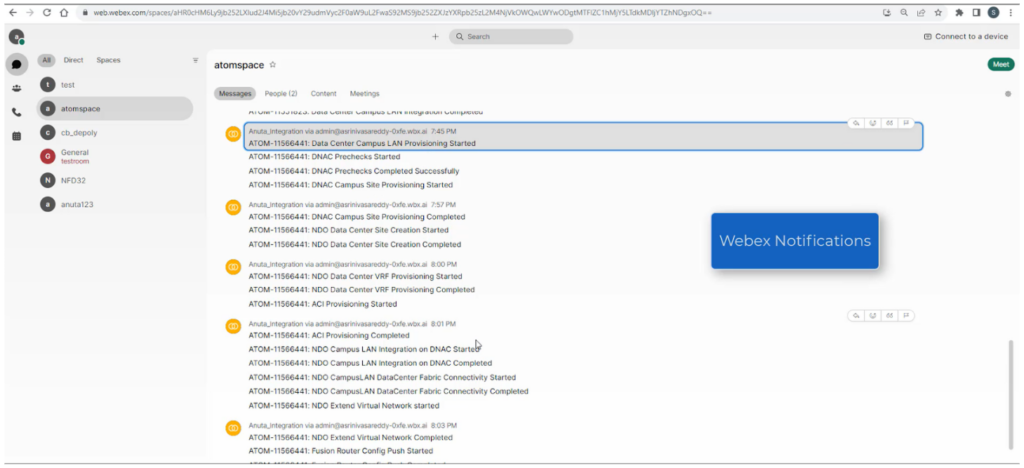The image size is (1024, 468).
Task: Click the plus icon beside the search bar
Action: tap(436, 37)
